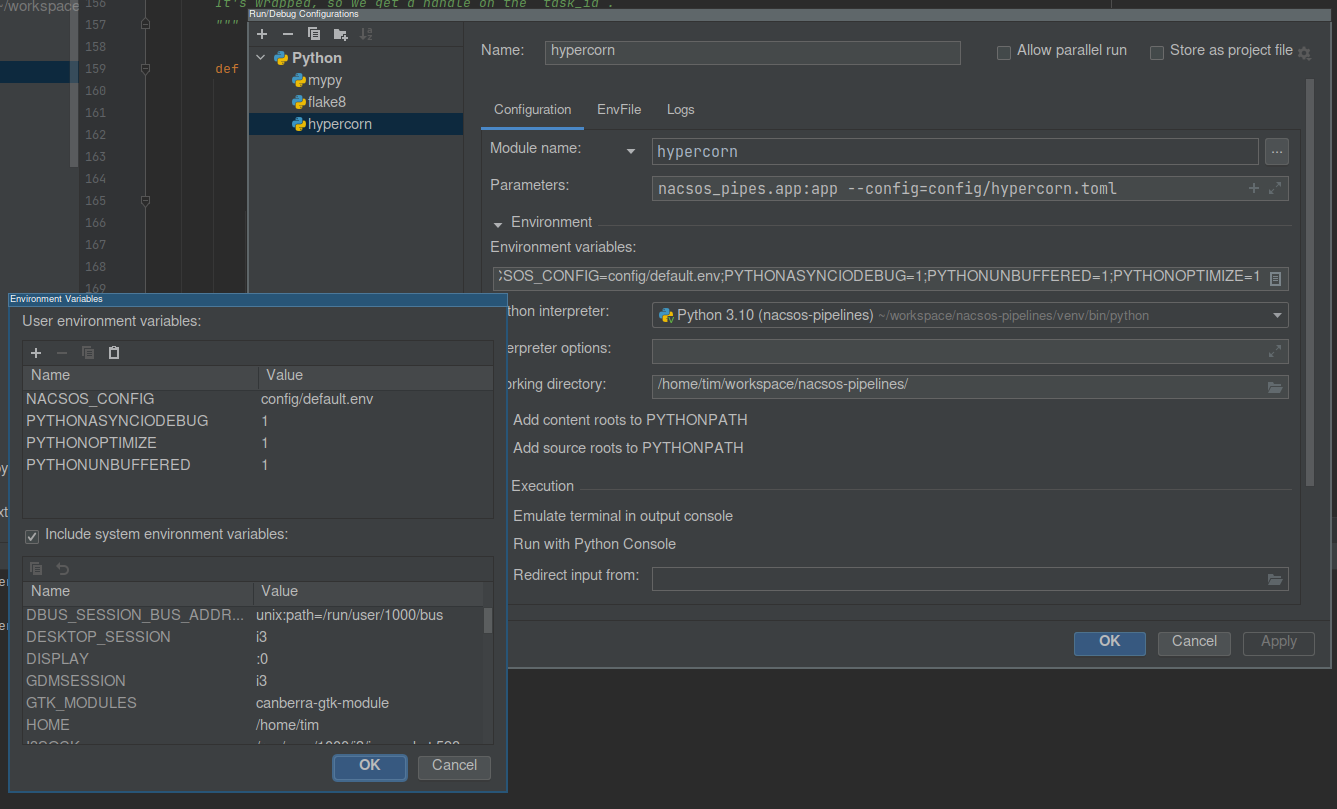Expand the Parameters field editor
This screenshot has width=1337, height=809.
1275,188
